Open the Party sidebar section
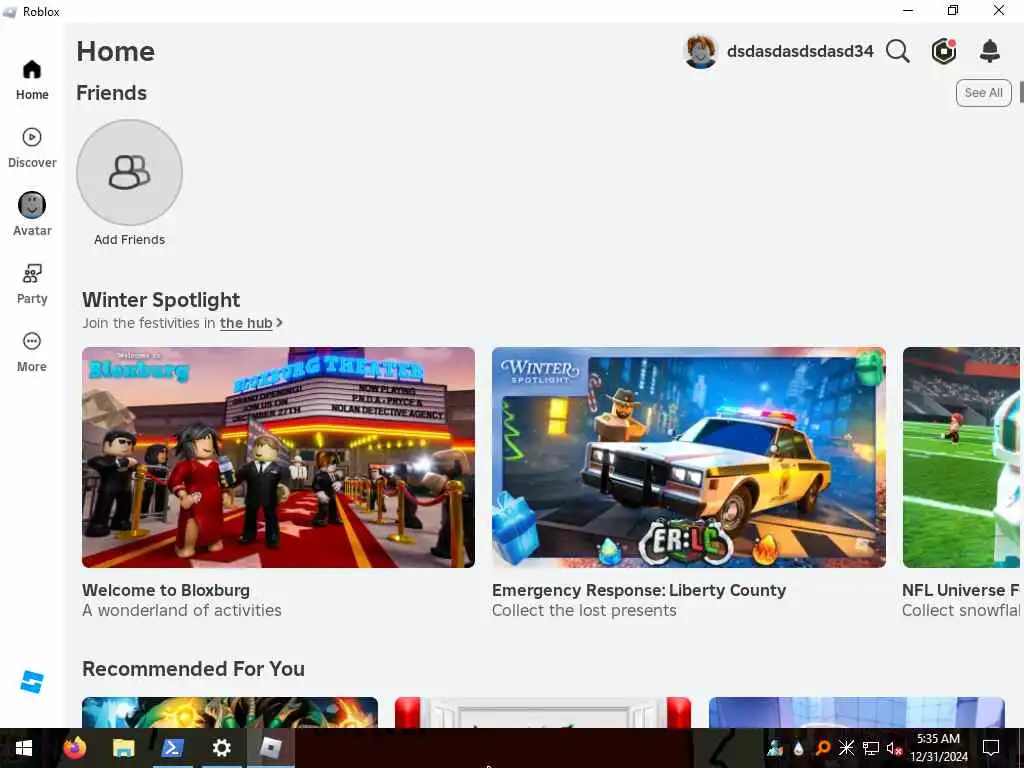This screenshot has width=1024, height=768. tap(31, 284)
